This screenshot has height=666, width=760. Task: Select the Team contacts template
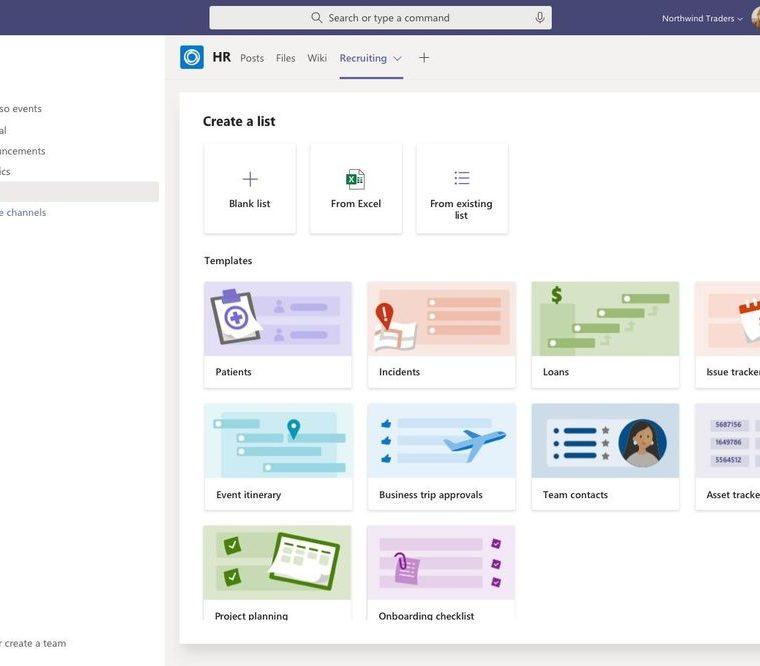tap(605, 457)
